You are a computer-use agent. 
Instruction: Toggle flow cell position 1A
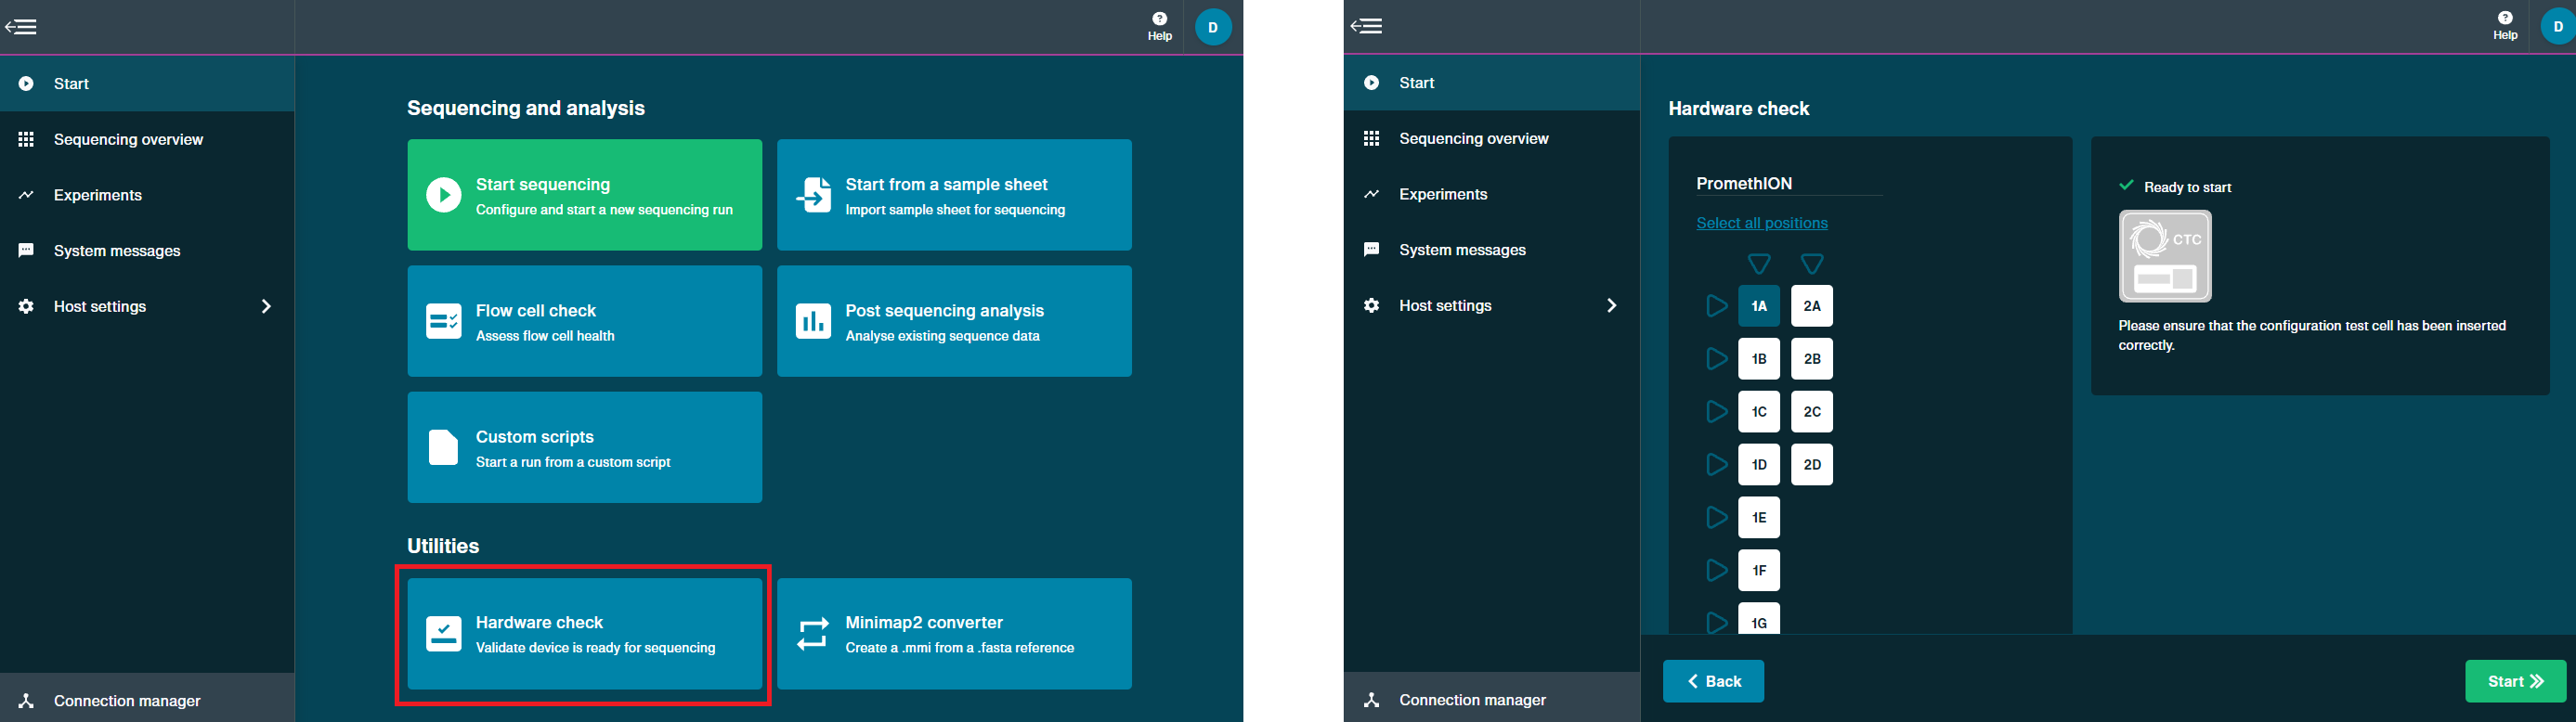coord(1759,306)
